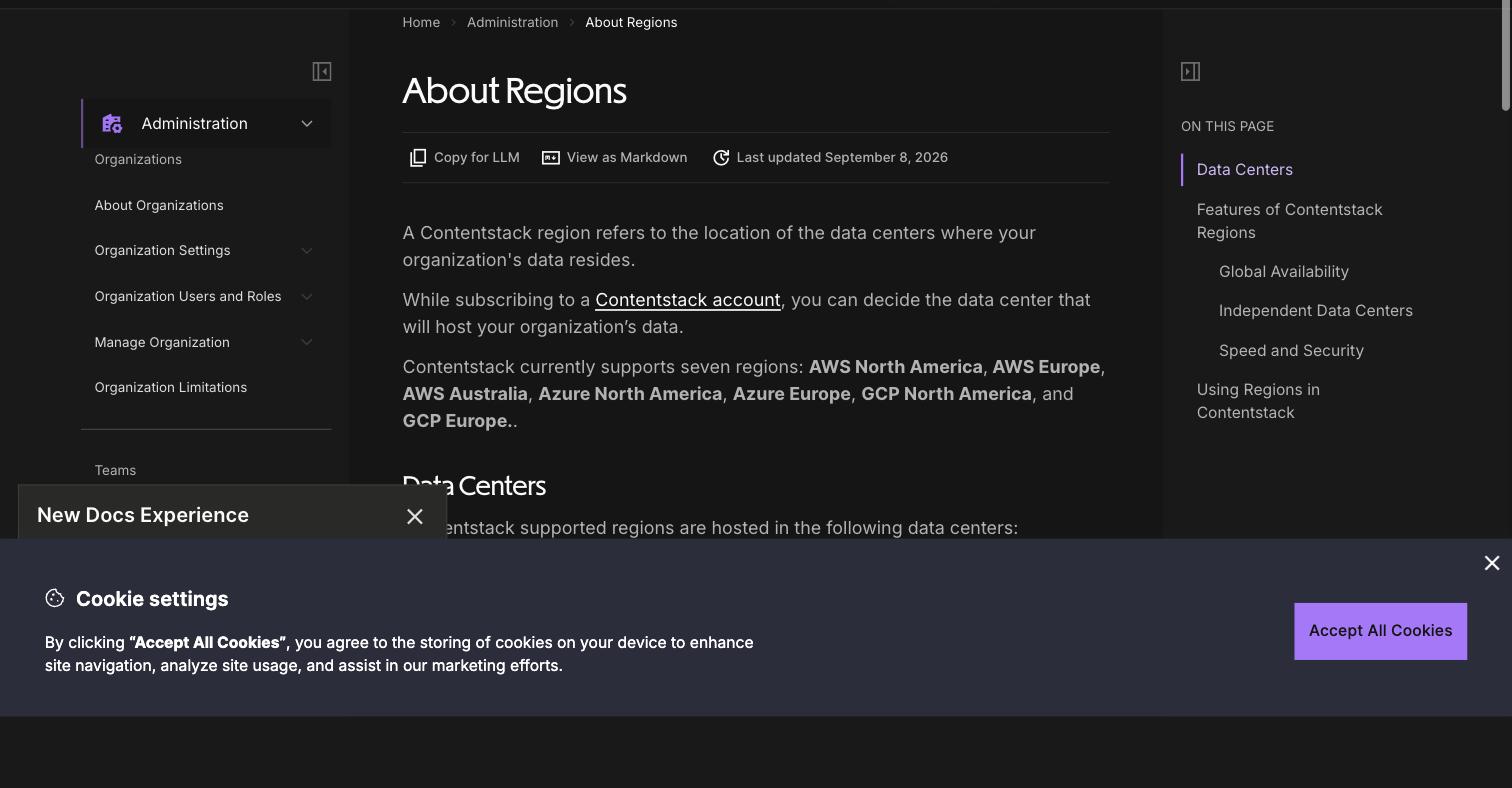The width and height of the screenshot is (1512, 788).
Task: Dismiss the cookie settings banner
Action: 1492,563
